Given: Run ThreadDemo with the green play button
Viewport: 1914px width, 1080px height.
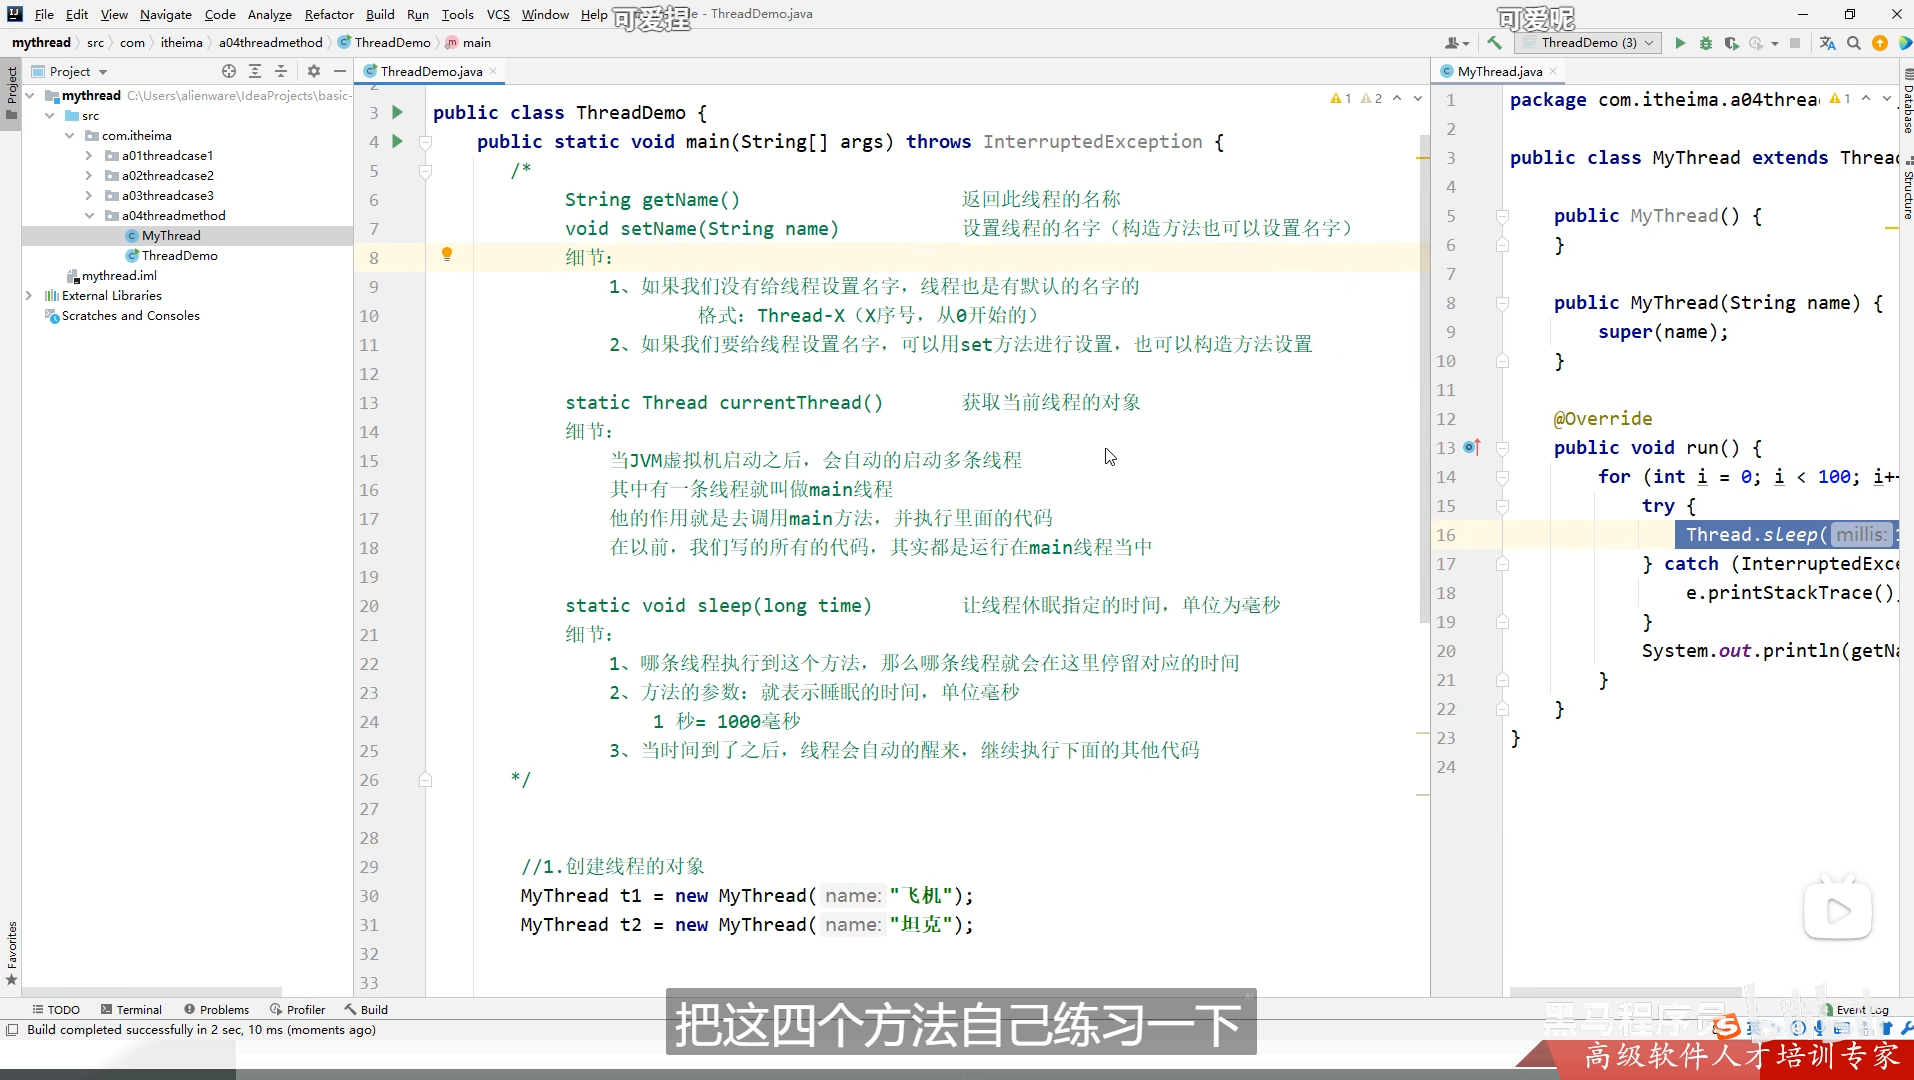Looking at the screenshot, I should [1680, 43].
